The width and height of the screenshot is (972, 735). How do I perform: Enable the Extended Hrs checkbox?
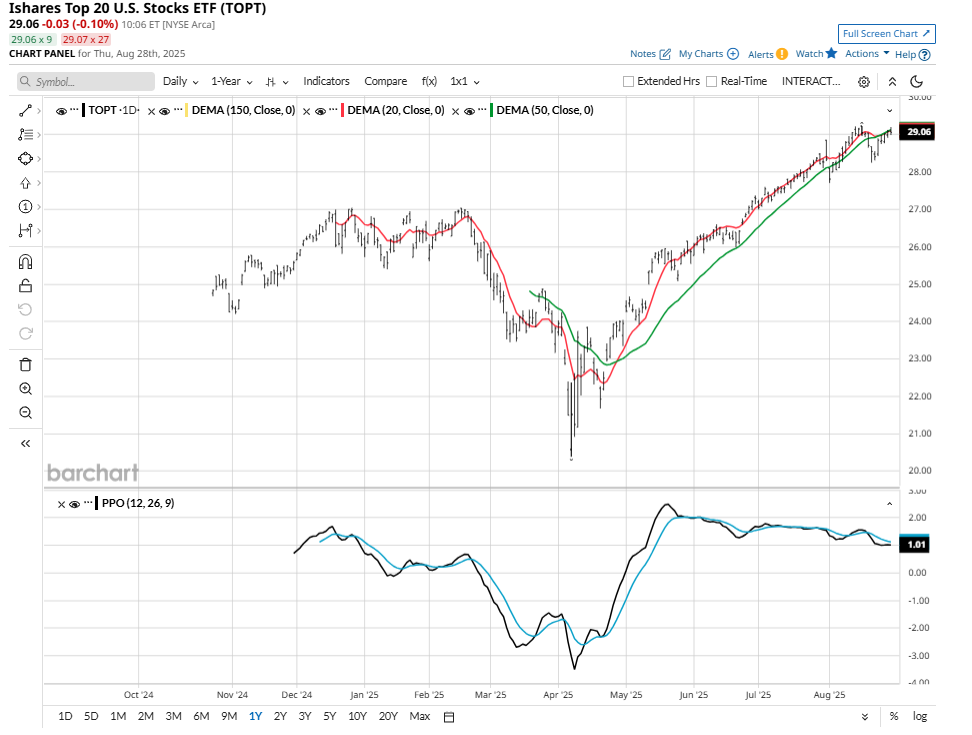[x=628, y=82]
